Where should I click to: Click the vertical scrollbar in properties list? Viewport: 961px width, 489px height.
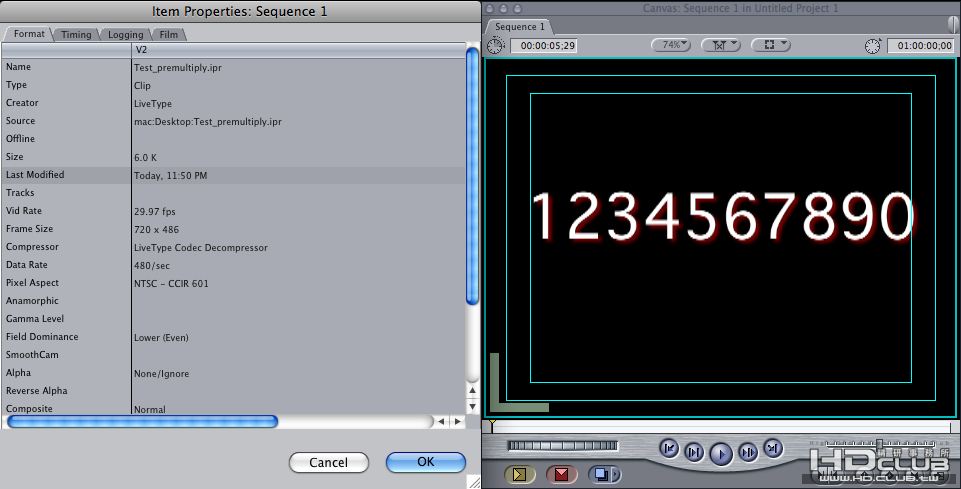tap(472, 176)
